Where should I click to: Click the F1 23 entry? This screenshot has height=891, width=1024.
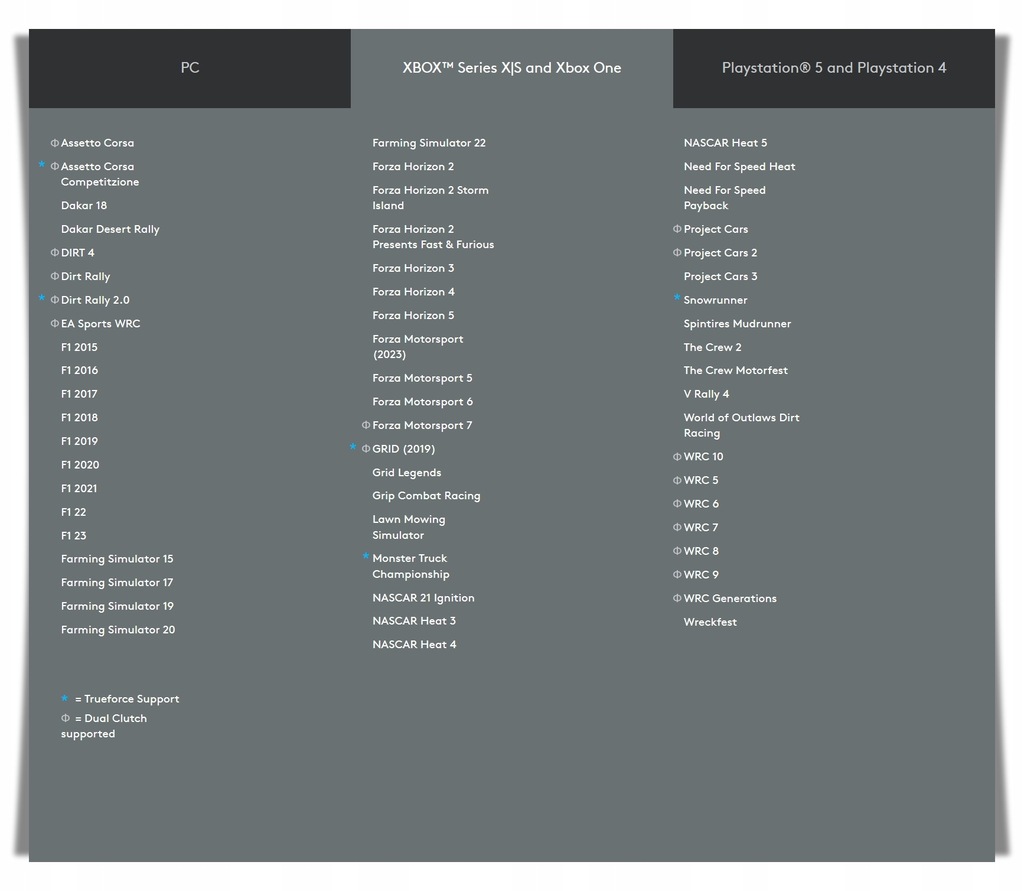point(73,536)
